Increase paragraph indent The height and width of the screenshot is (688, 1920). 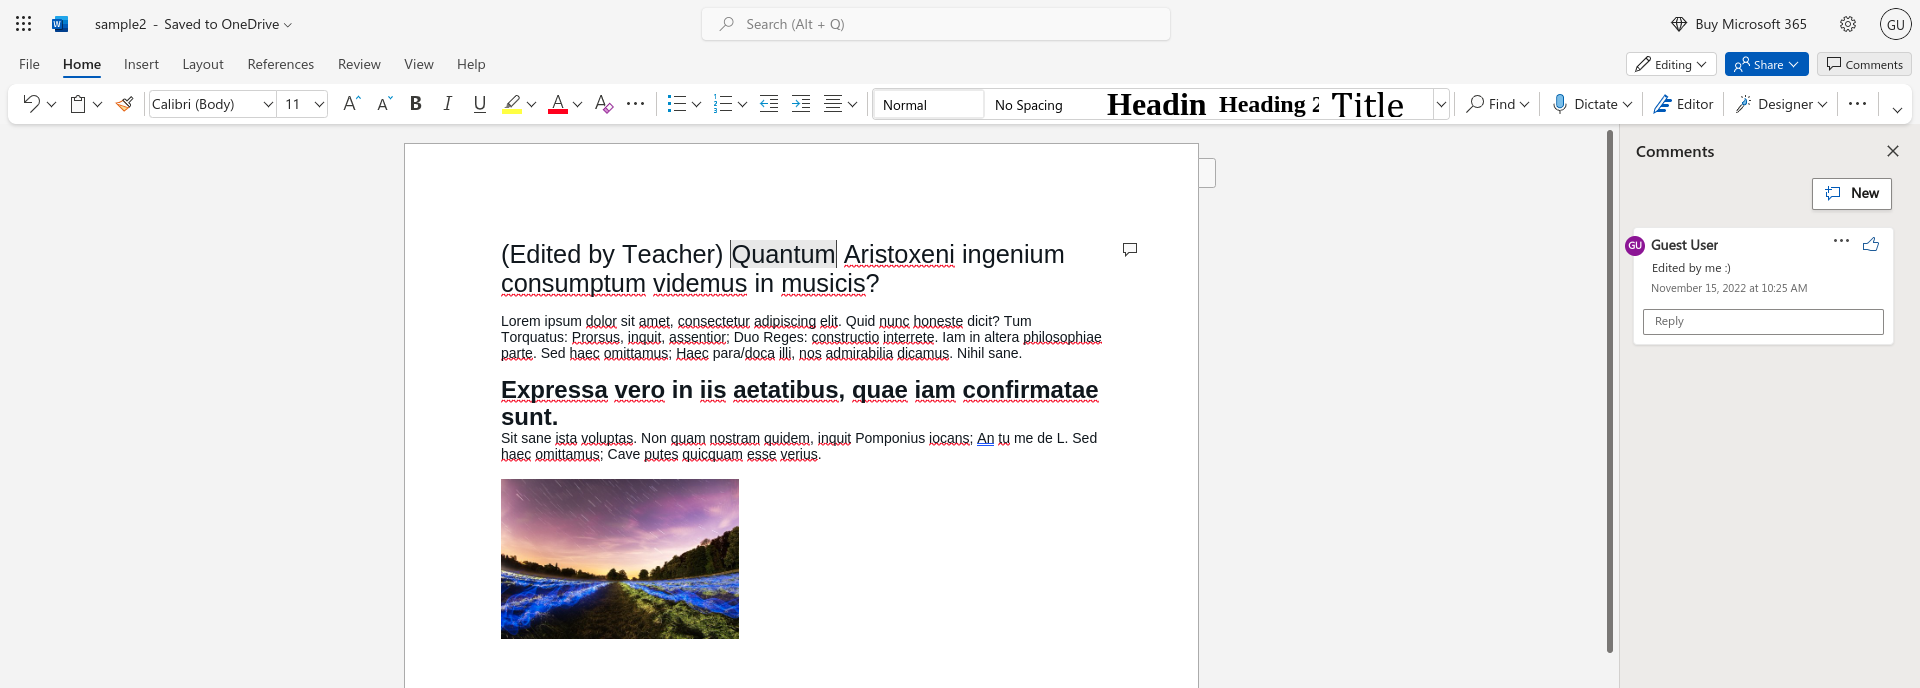click(801, 104)
